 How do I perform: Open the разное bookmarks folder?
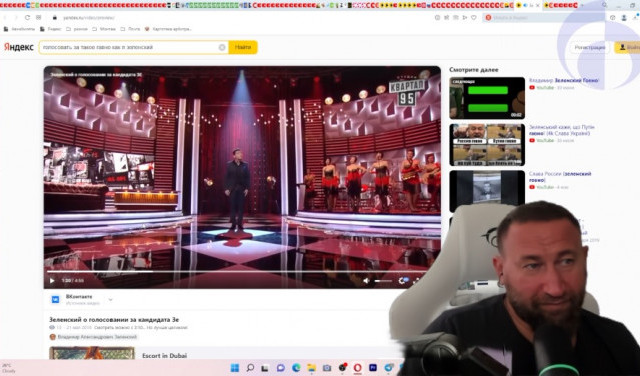coord(77,29)
